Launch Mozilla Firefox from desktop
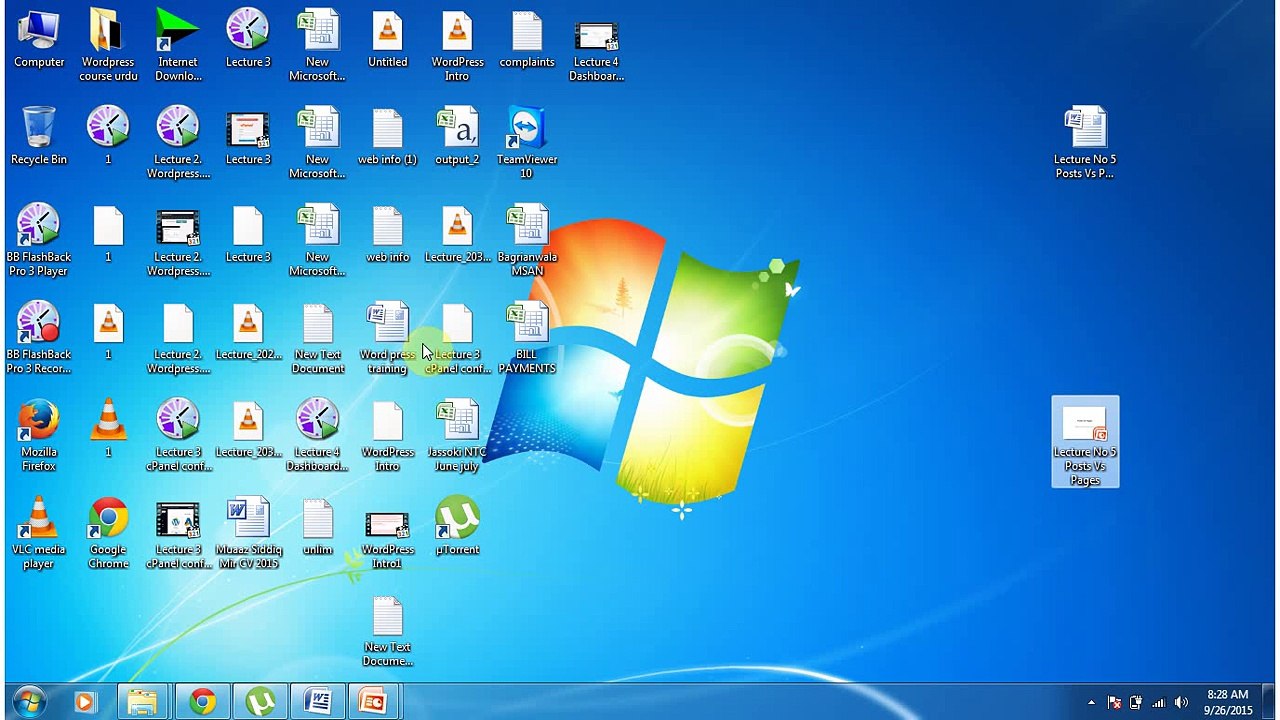The image size is (1280, 720). pyautogui.click(x=39, y=436)
